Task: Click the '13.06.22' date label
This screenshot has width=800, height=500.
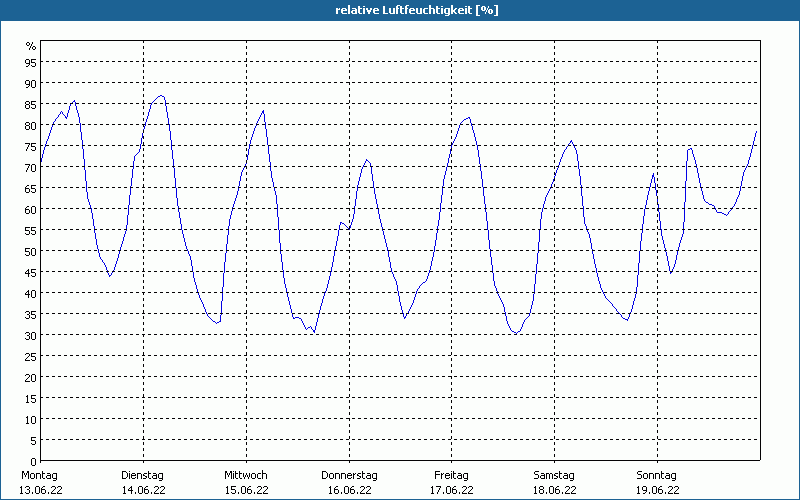Action: [41, 490]
